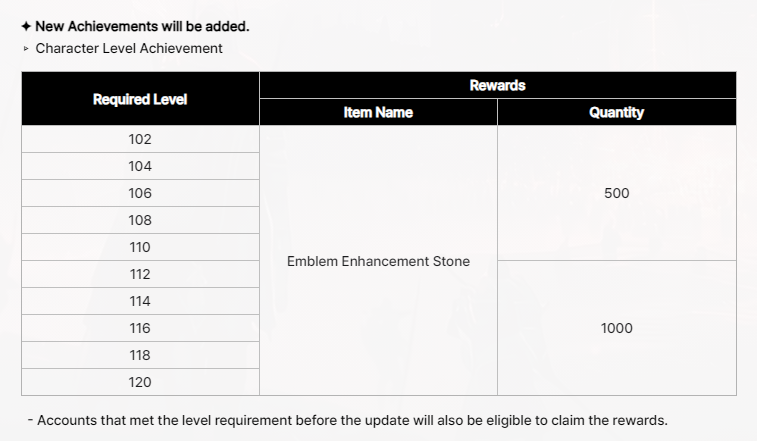Click the star bullet icon before New Achievements

point(26,27)
